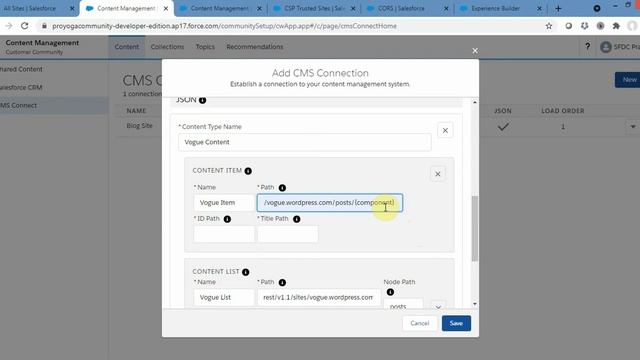Click the Vogue List name field

224,298
